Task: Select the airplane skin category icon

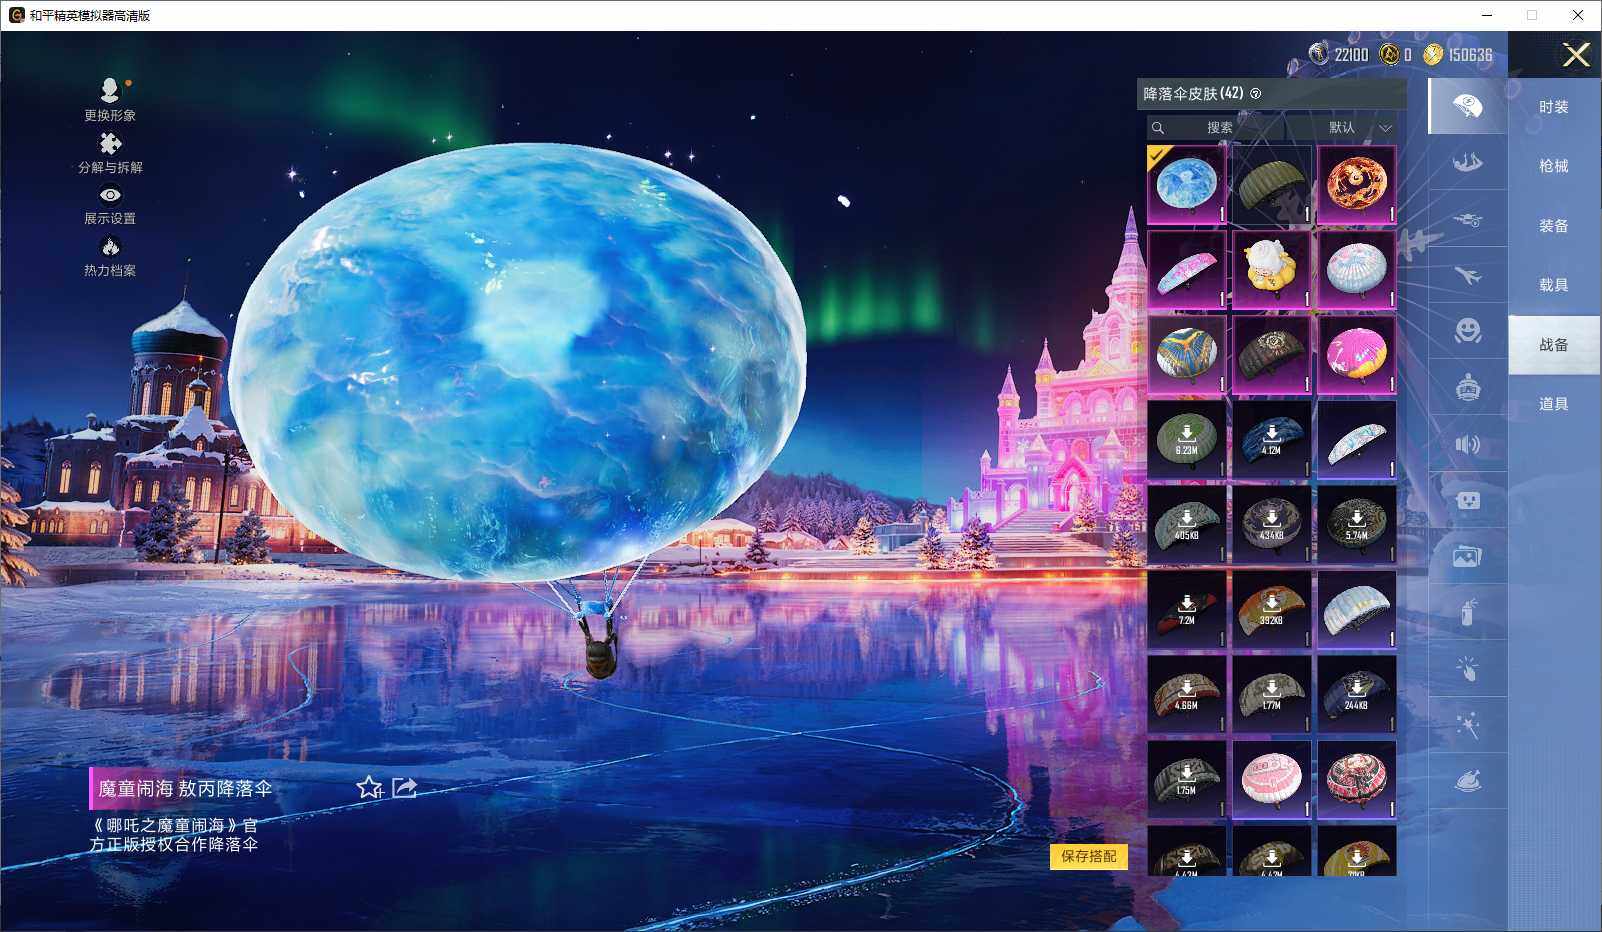Action: 1467,275
